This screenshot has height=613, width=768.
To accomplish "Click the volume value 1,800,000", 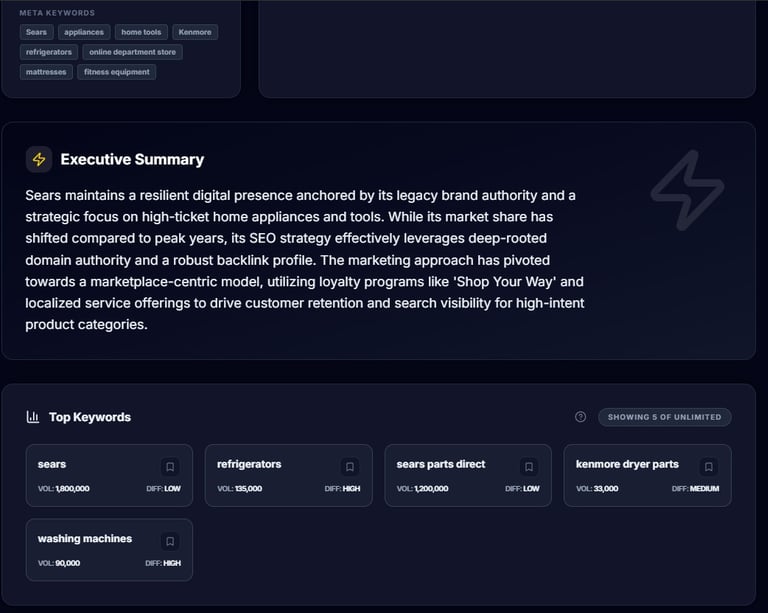I will tap(72, 489).
